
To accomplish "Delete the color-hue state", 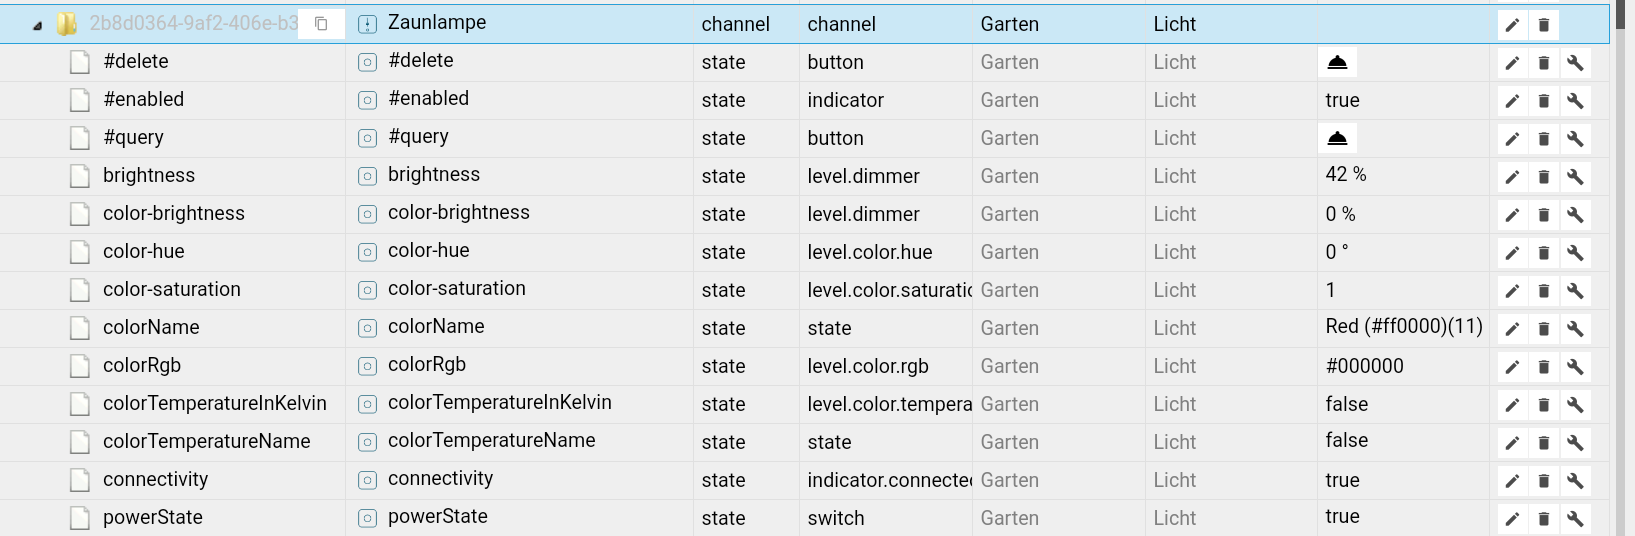I will pyautogui.click(x=1543, y=253).
